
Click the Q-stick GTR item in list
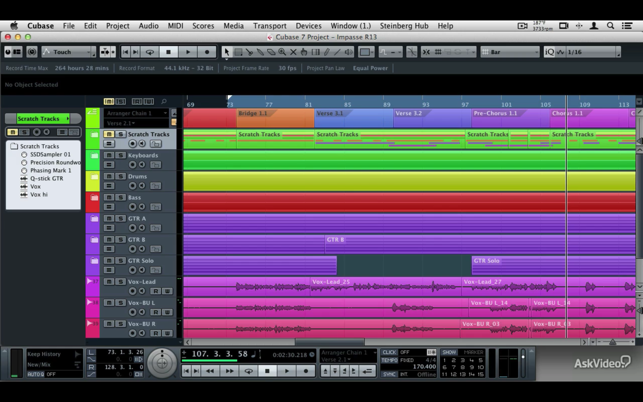(46, 178)
